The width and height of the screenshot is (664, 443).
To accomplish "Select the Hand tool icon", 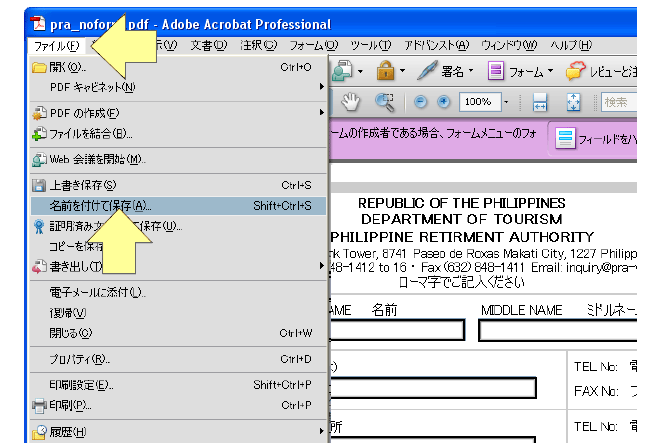I will [x=351, y=102].
